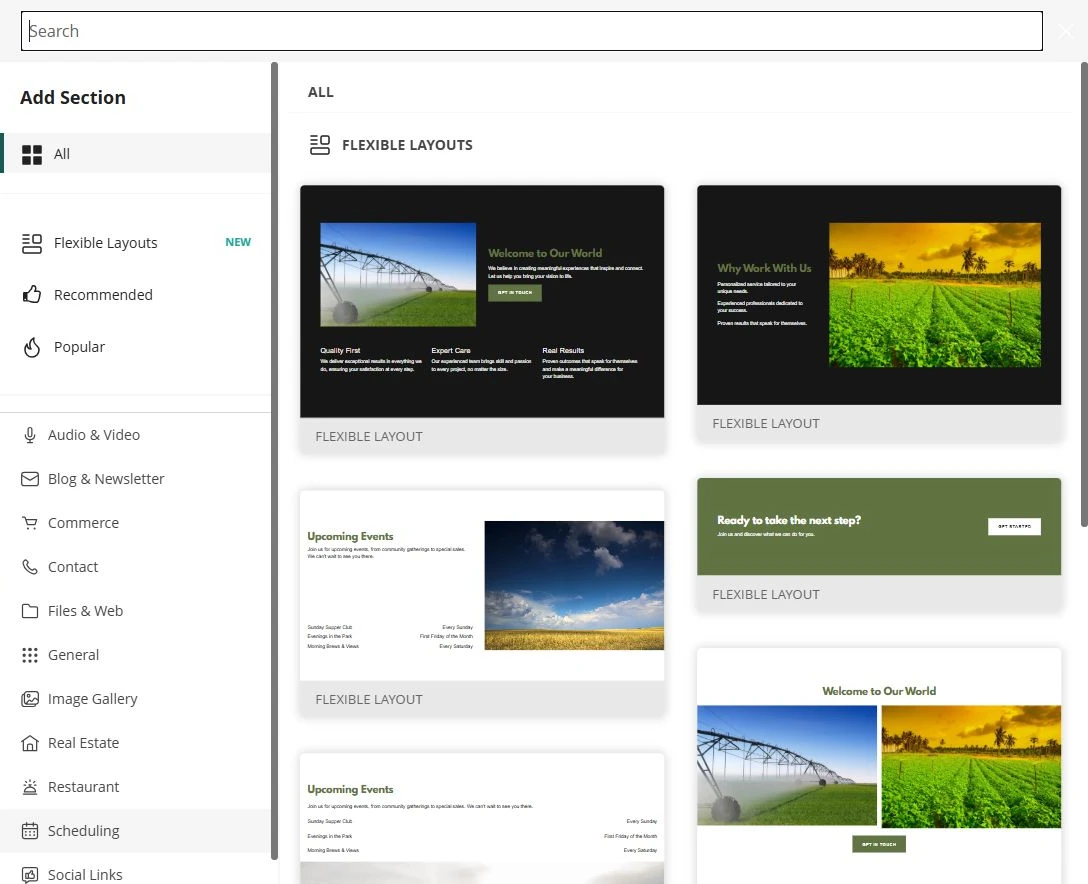Screen dimensions: 1088x884
Task: Click the 'FLEXIBLE LAYOUTS' section heading text
Action: click(x=407, y=145)
